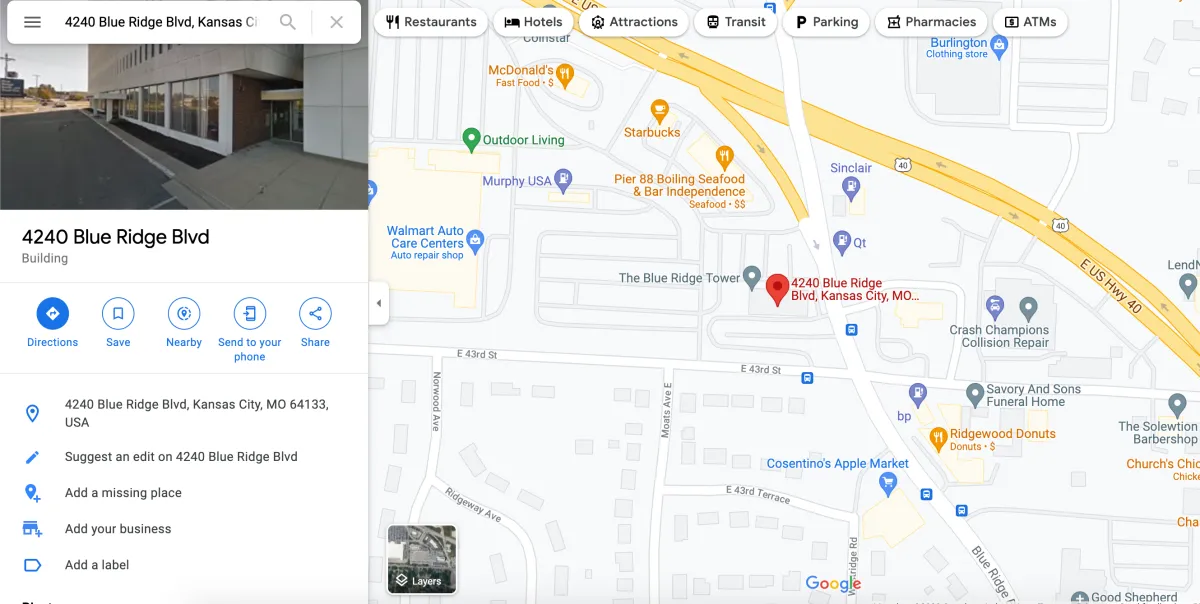This screenshot has height=604, width=1200.
Task: Collapse the side panel arrow
Action: point(379,303)
